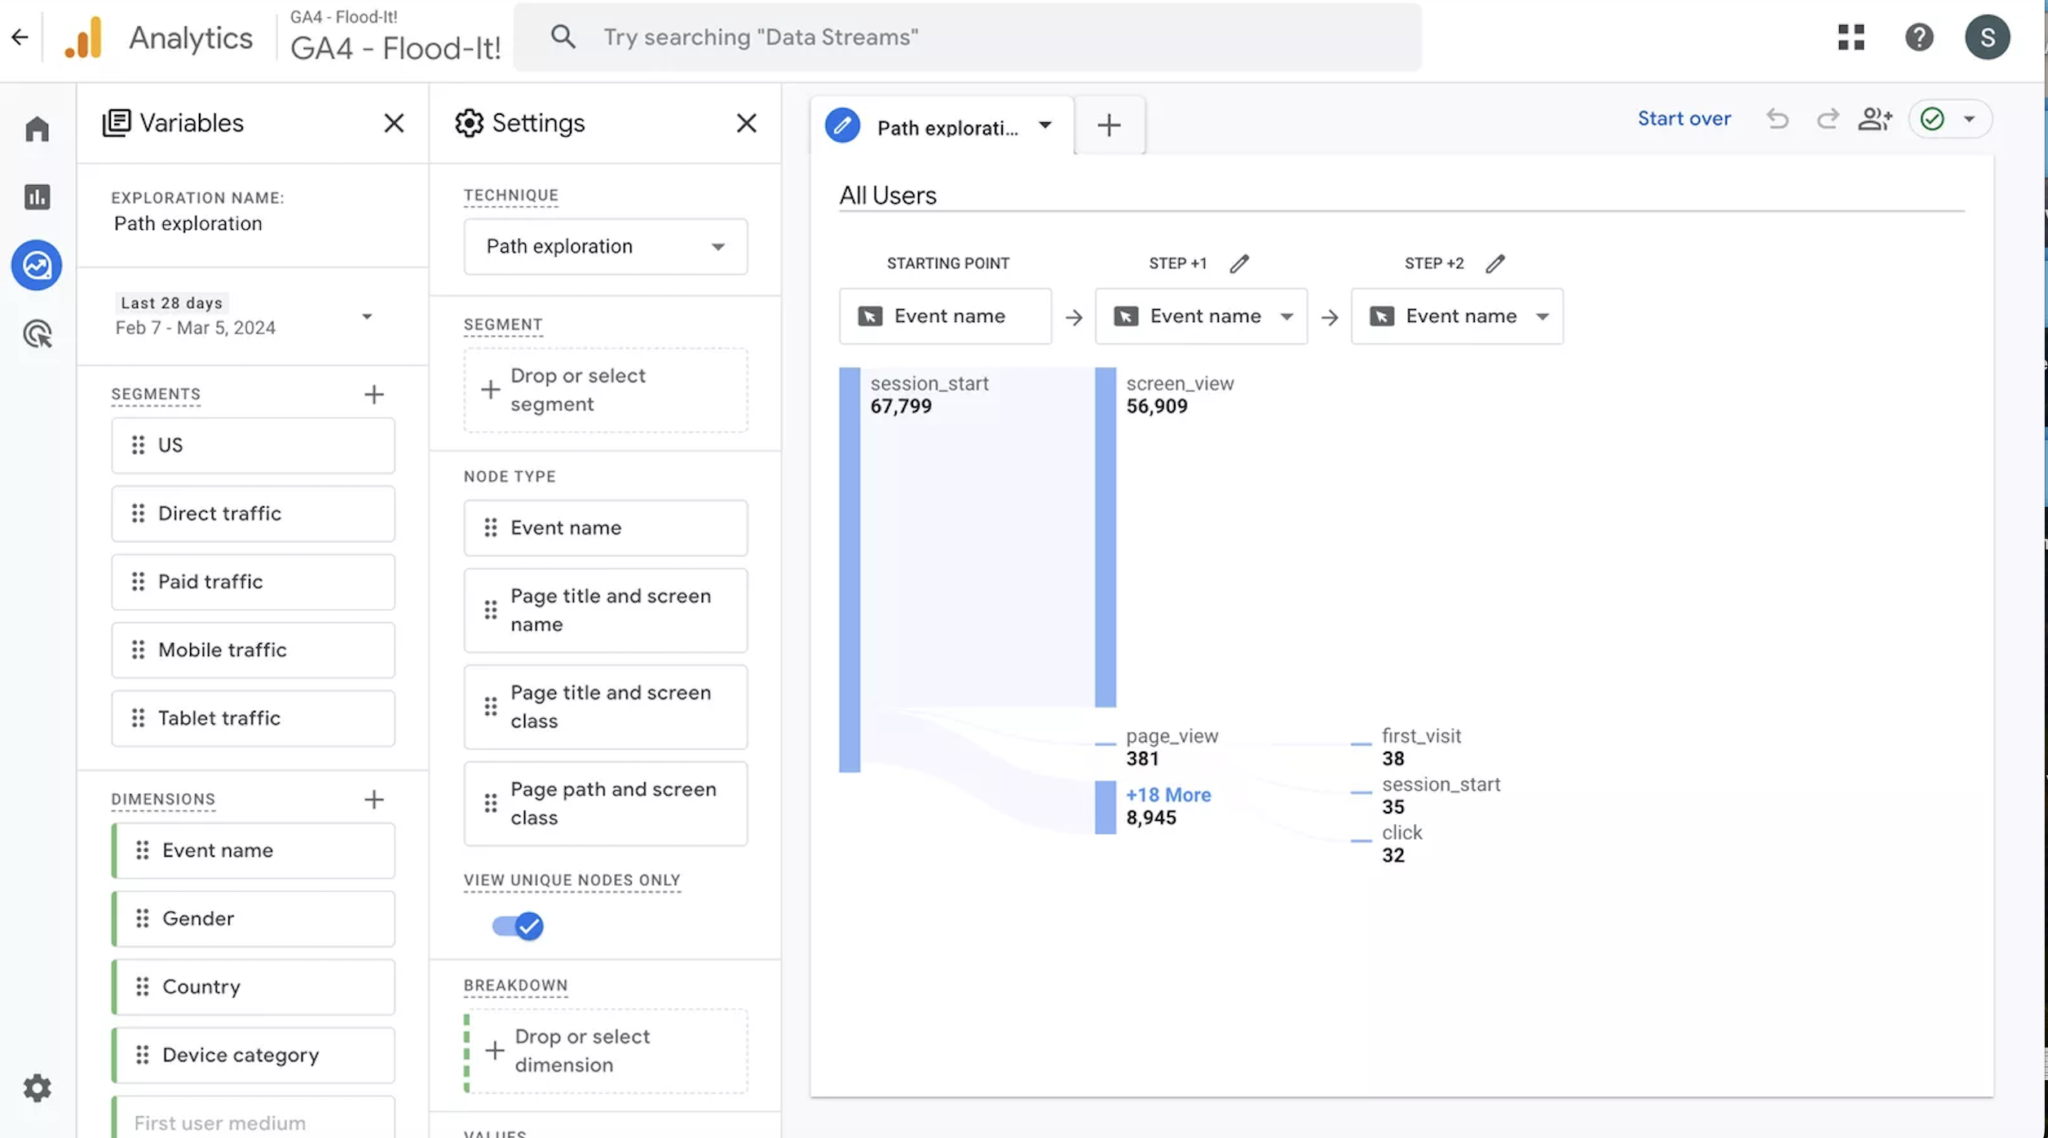Viewport: 2048px width, 1138px height.
Task: Click the Start over link
Action: click(x=1683, y=118)
